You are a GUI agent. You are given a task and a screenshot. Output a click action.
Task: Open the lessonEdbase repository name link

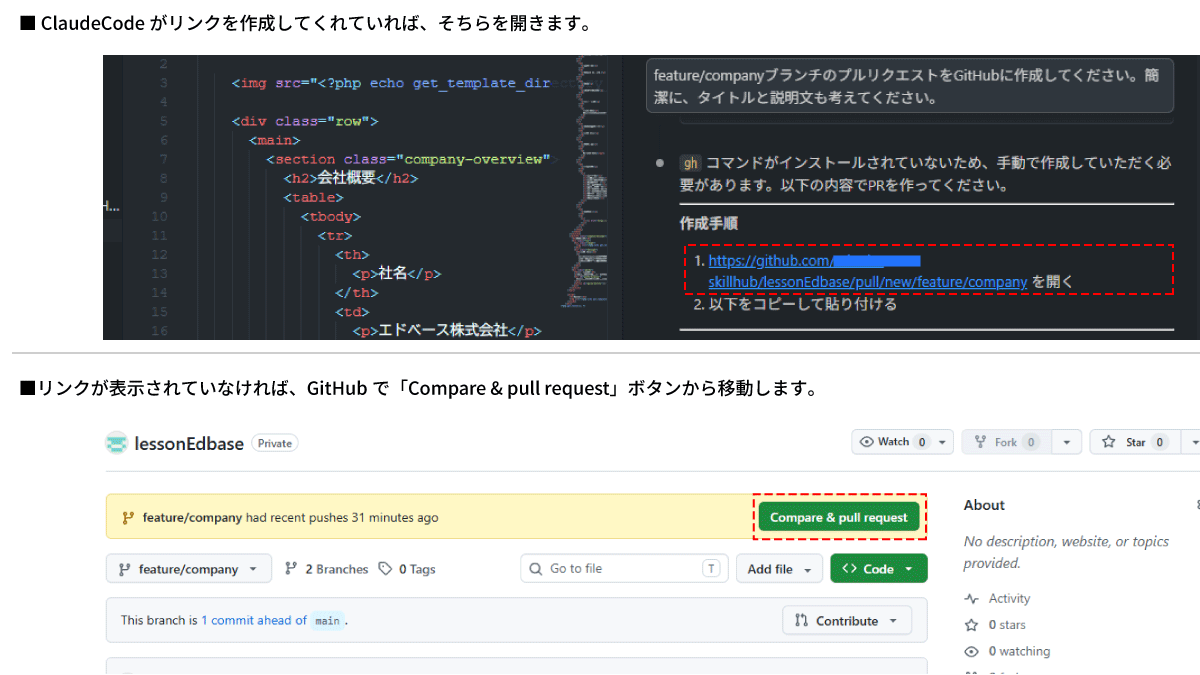189,443
